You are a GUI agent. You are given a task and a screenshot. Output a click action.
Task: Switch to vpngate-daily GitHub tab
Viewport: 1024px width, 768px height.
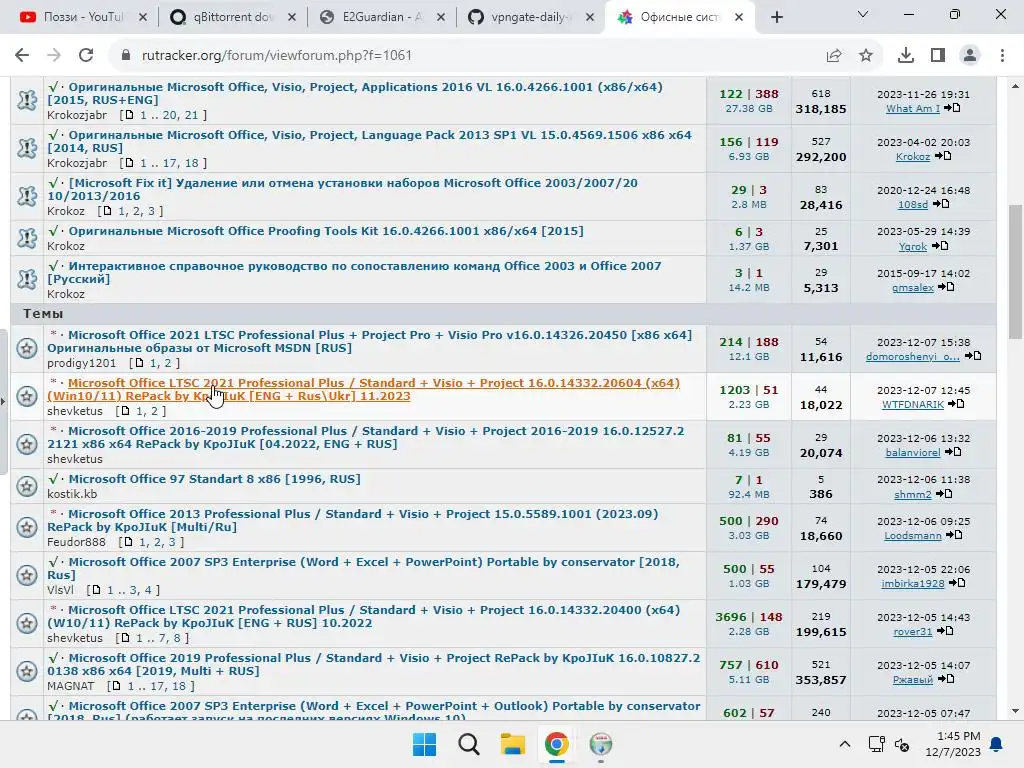530,17
